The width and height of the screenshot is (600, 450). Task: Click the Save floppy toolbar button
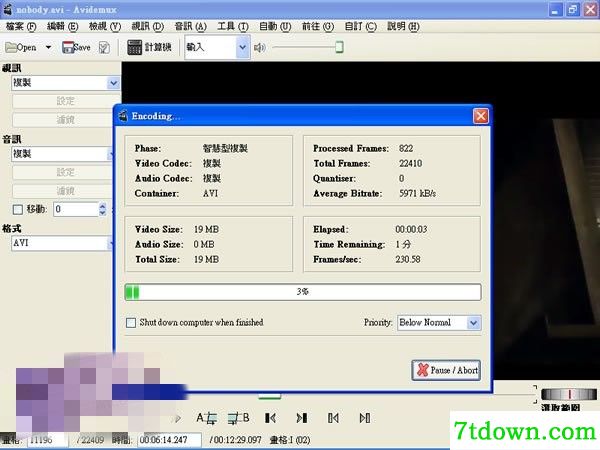76,47
